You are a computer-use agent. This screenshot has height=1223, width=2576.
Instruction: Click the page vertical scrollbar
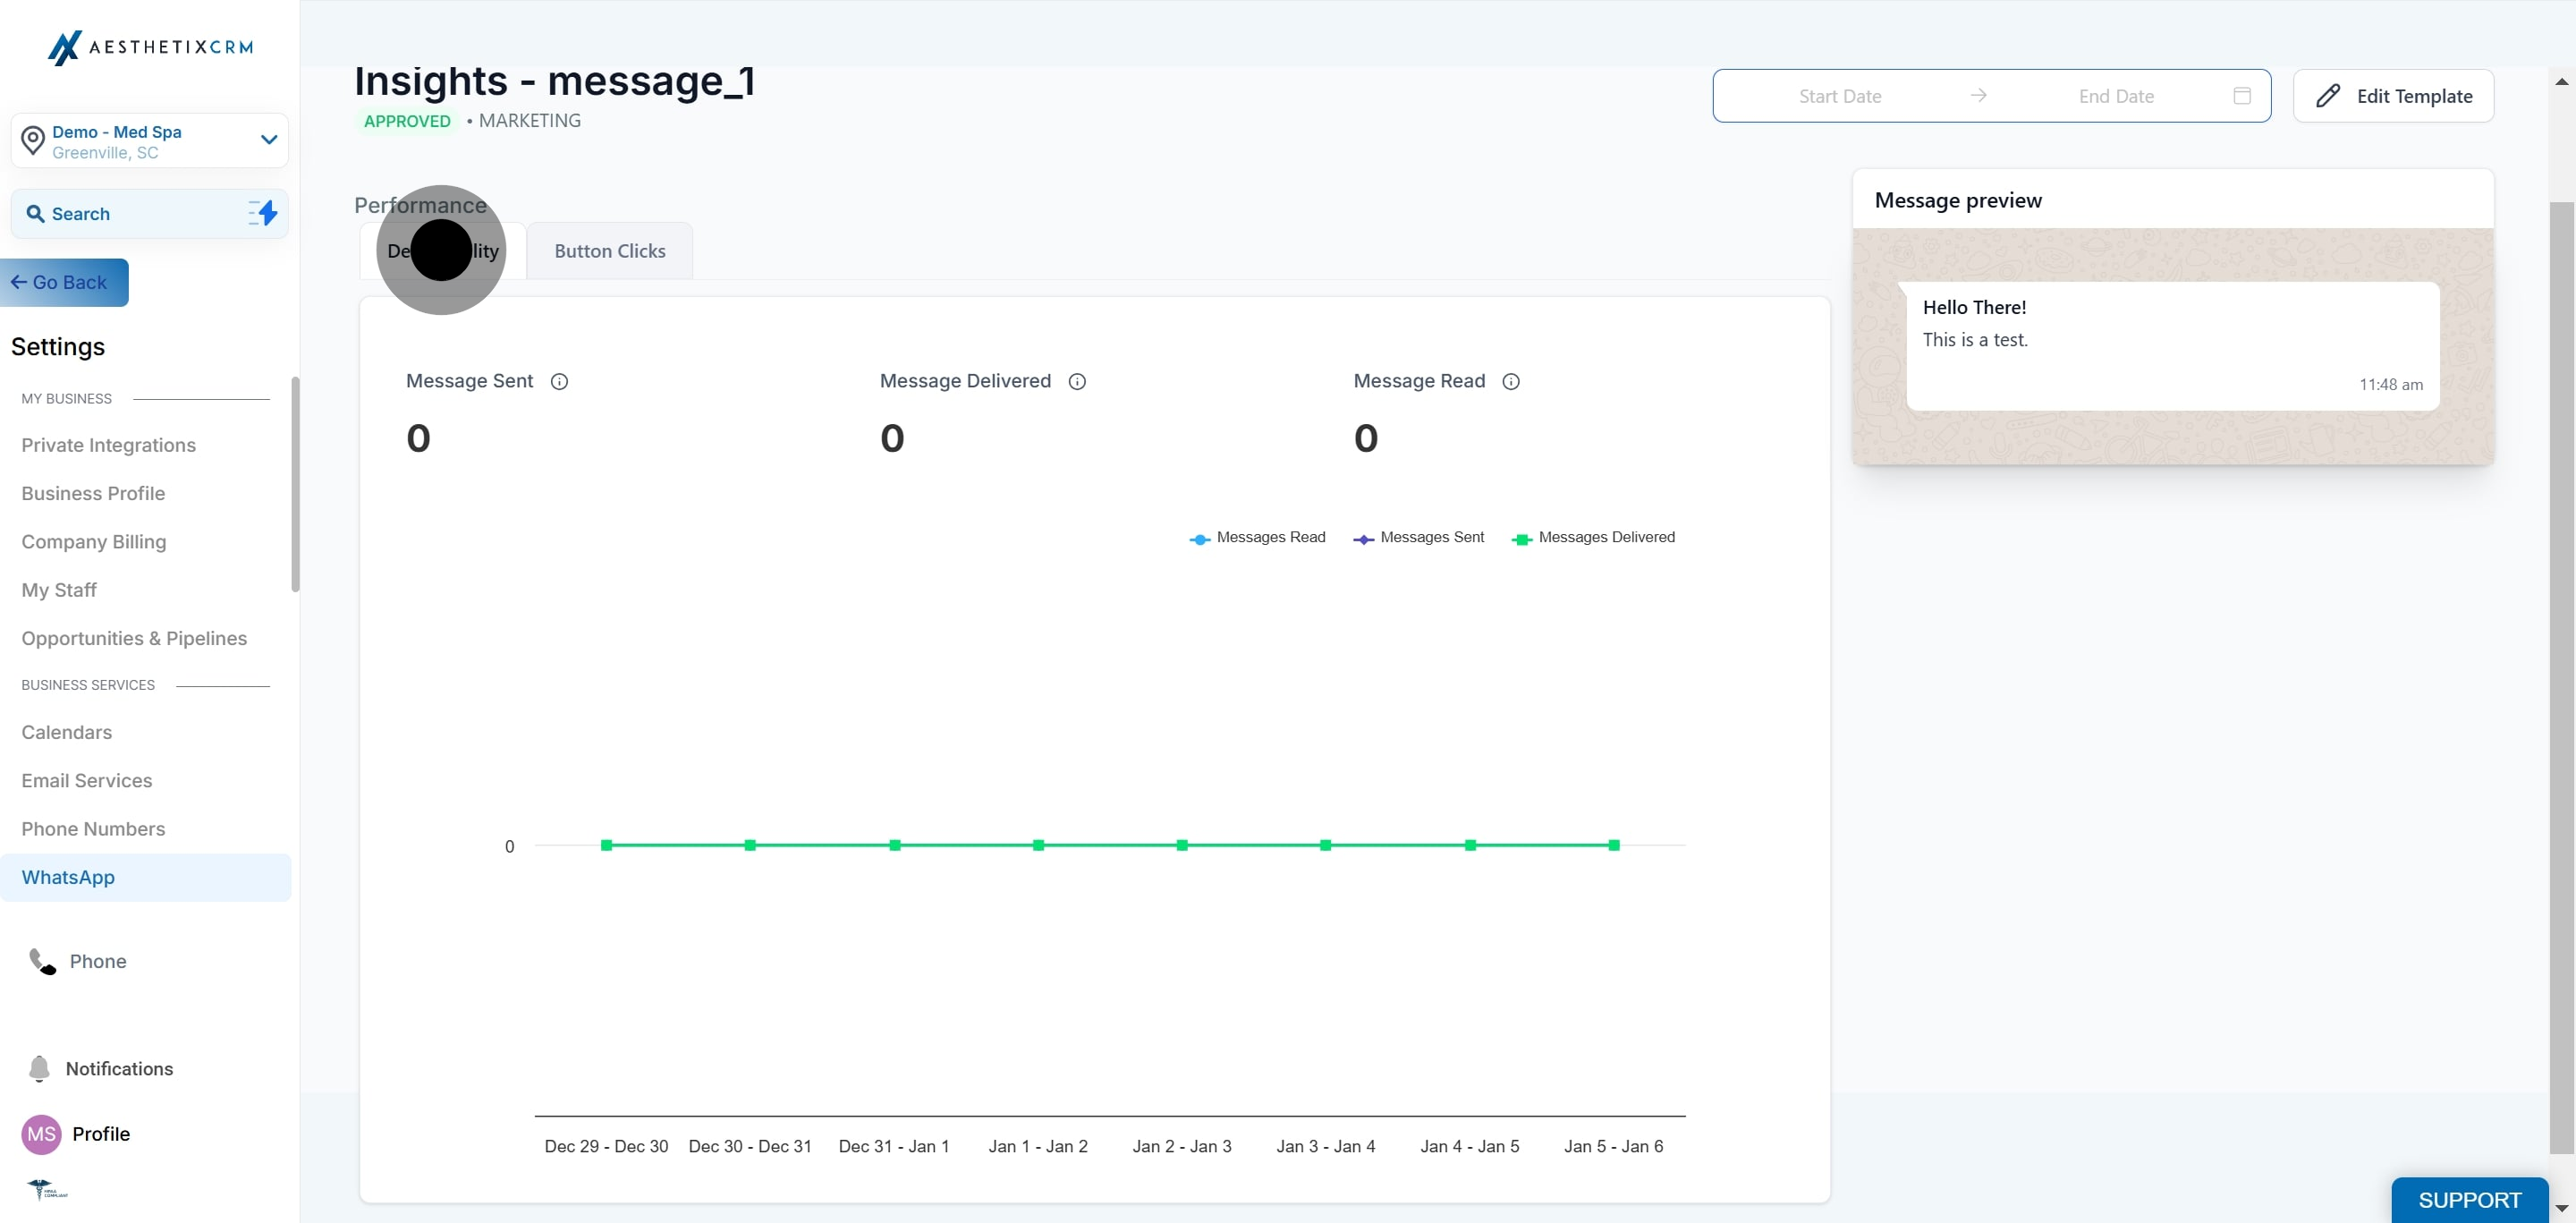pos(2561,677)
